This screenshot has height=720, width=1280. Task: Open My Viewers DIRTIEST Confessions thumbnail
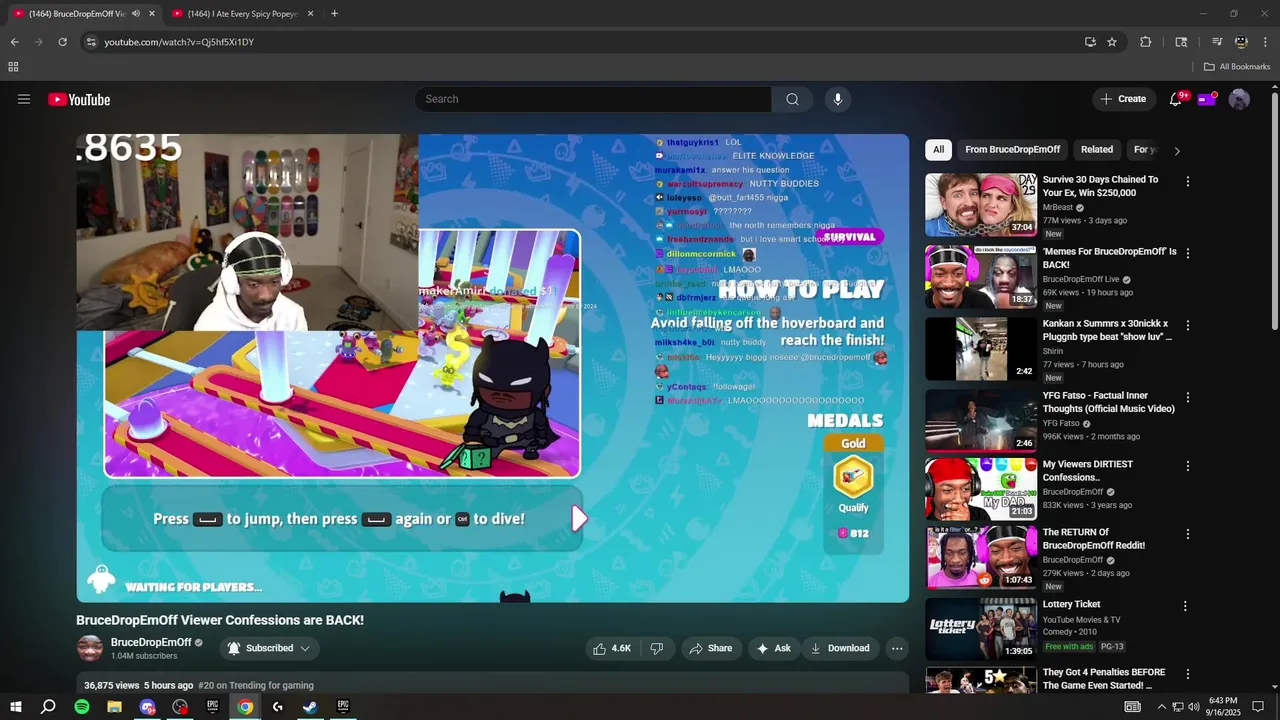(981, 489)
